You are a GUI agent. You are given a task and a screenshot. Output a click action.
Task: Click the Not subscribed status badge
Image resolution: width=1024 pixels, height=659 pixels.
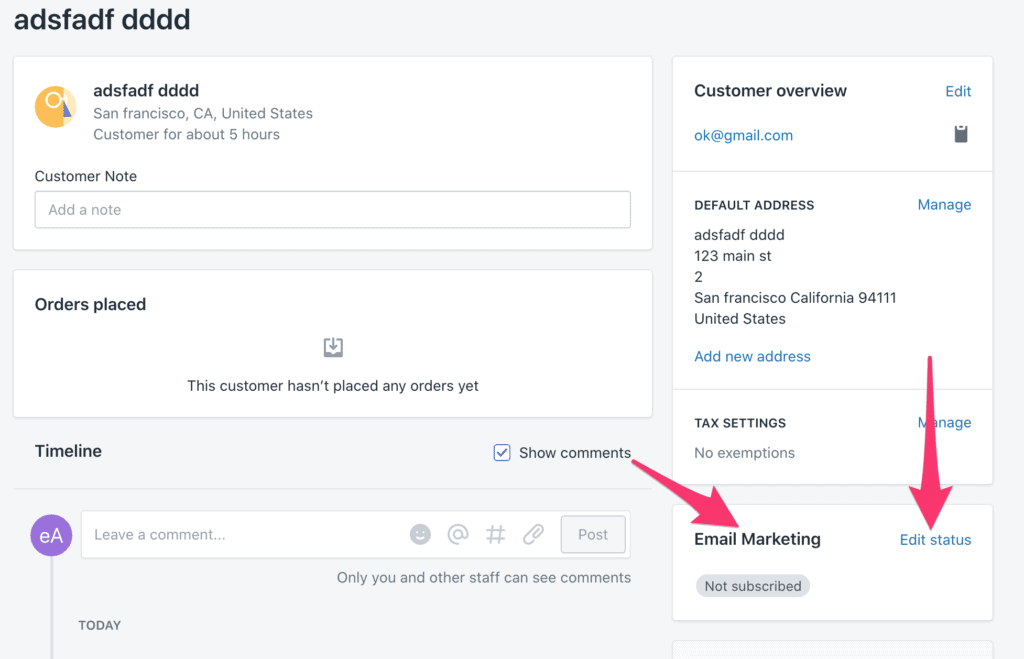pos(752,586)
